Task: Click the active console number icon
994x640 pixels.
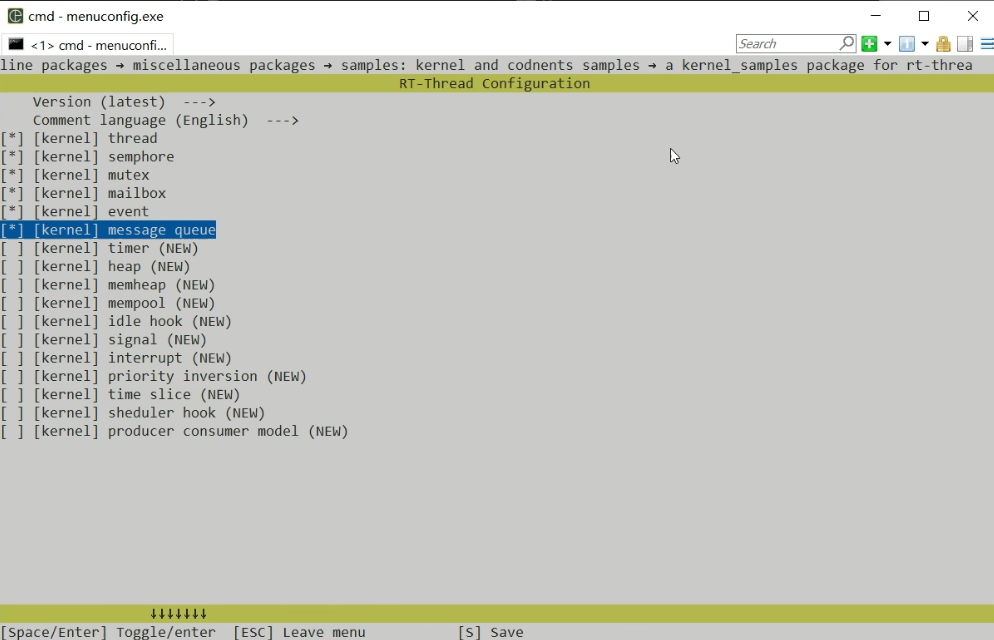Action: tap(907, 44)
